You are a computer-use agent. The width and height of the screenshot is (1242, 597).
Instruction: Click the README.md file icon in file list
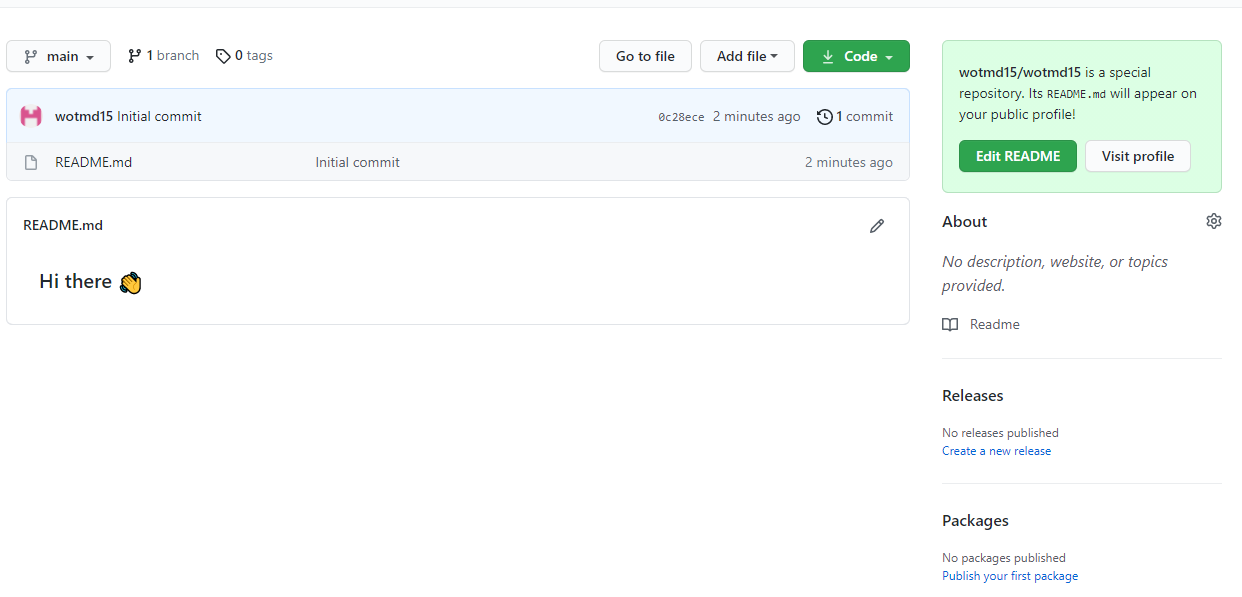30,161
